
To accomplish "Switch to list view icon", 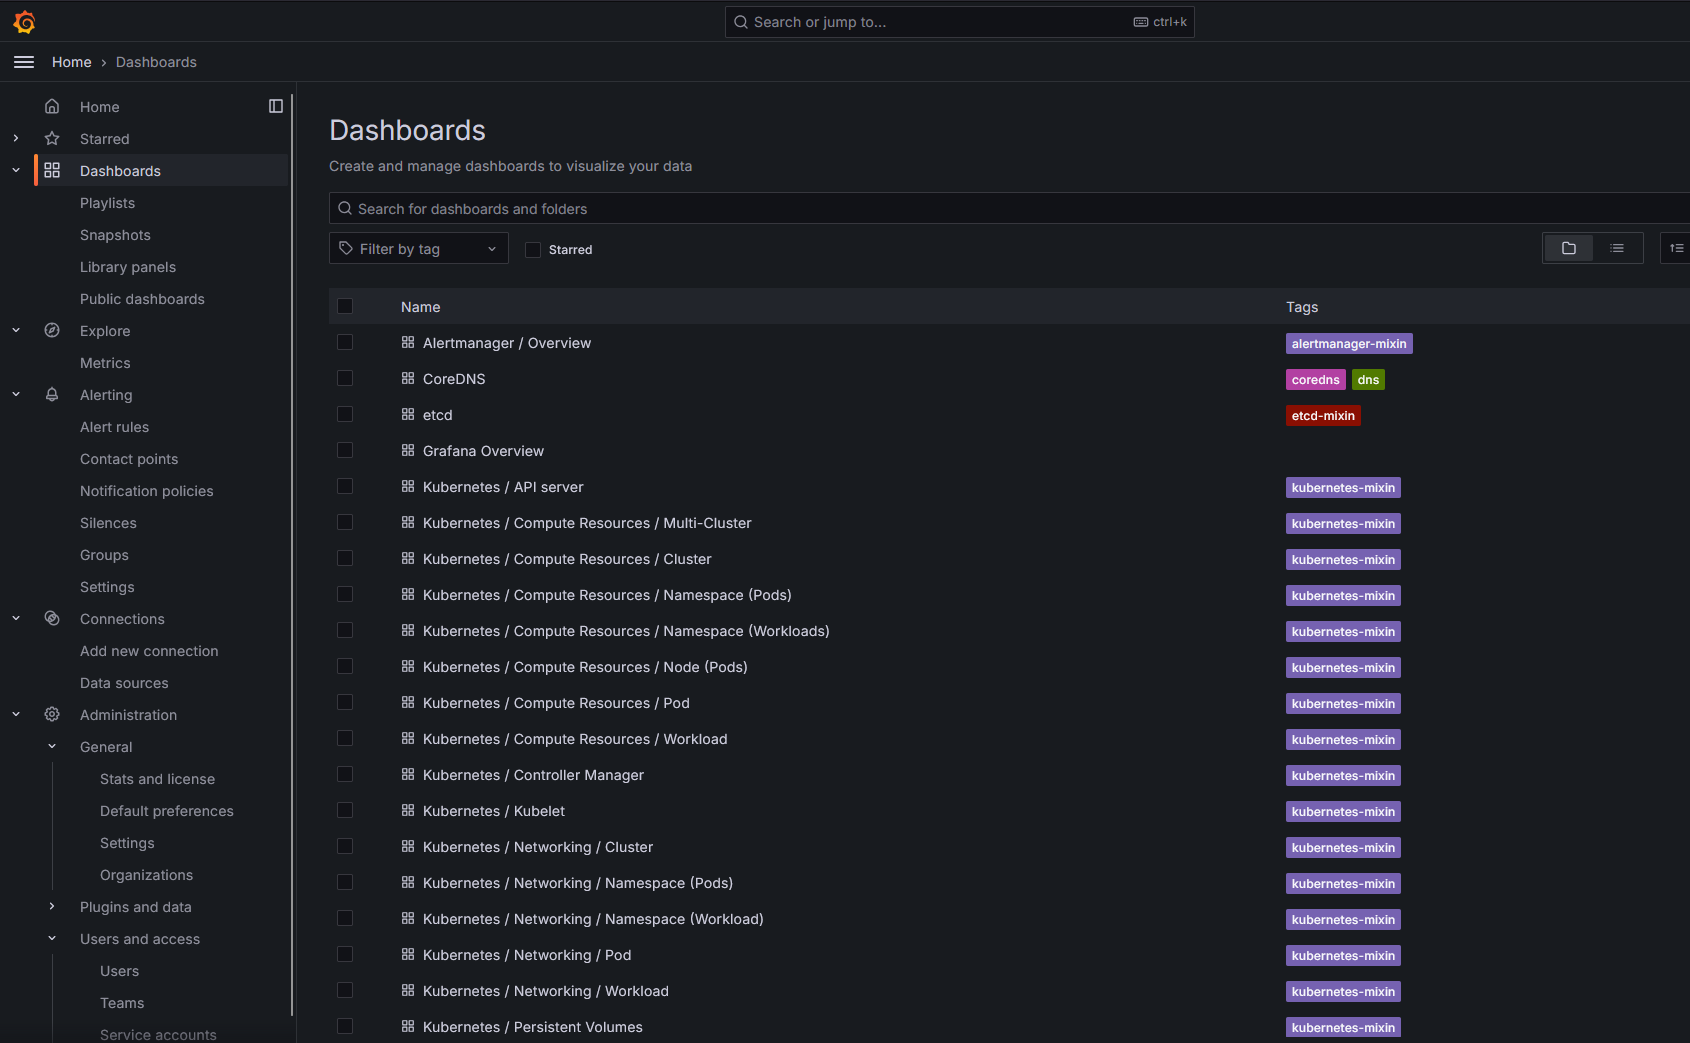I will click(x=1617, y=248).
